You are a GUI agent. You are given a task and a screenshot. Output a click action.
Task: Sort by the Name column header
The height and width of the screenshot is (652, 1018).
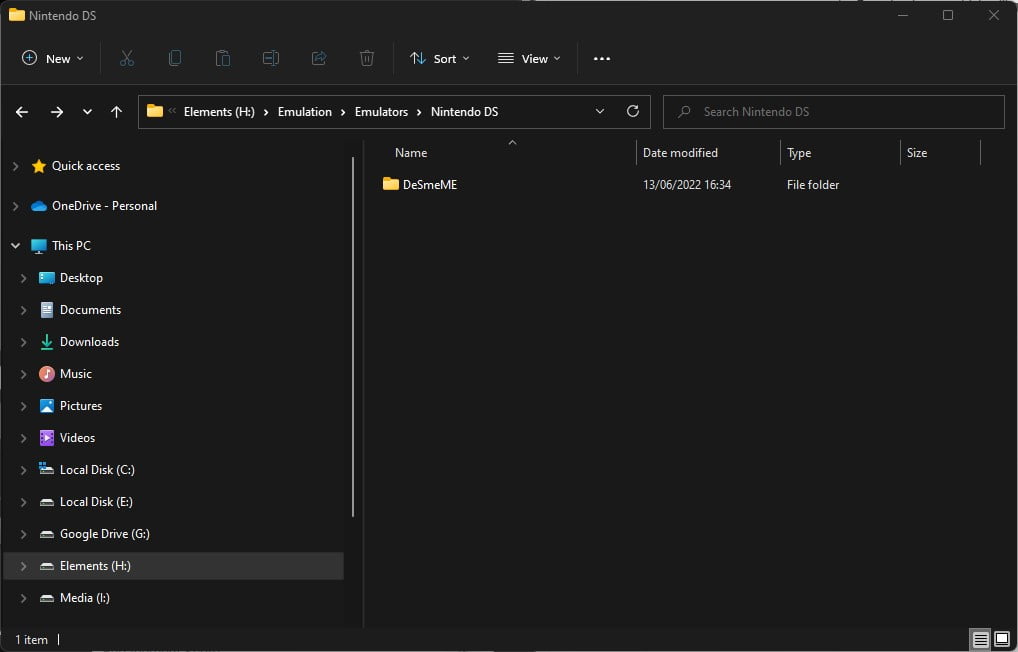pos(411,153)
